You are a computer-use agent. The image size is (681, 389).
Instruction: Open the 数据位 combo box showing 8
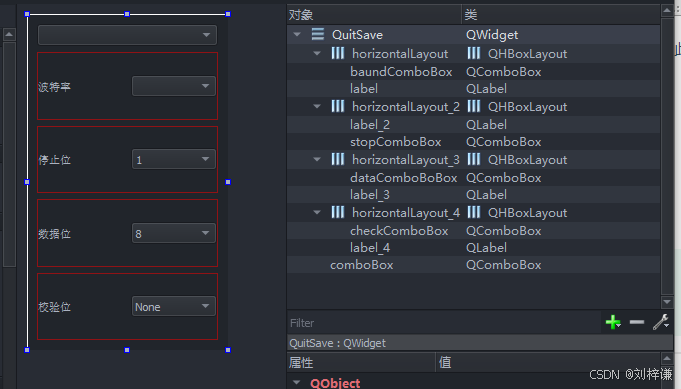click(174, 233)
